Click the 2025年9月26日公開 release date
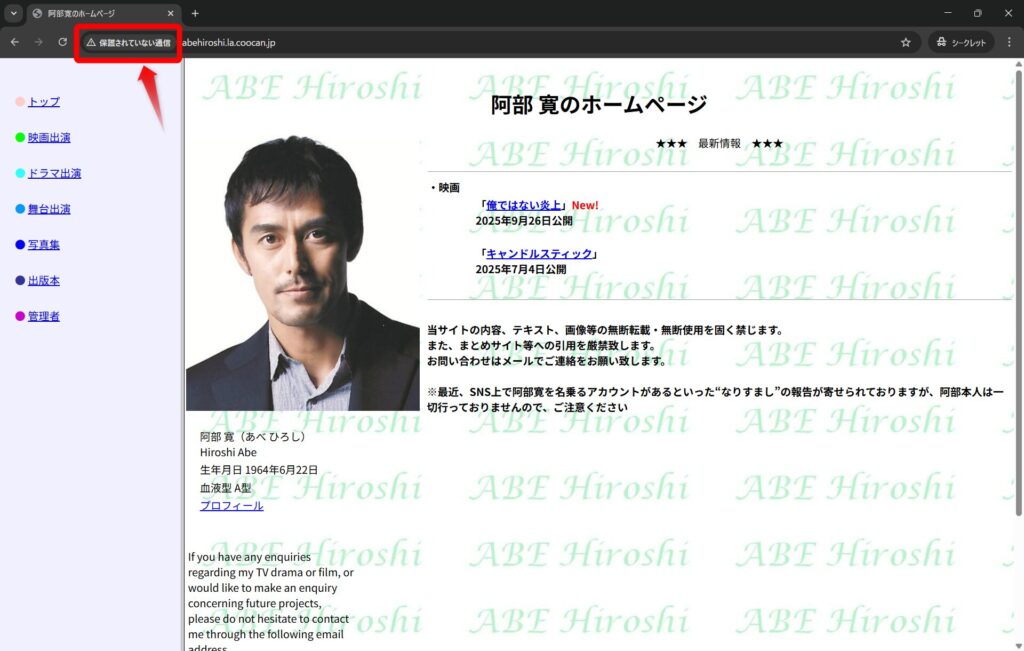 (524, 221)
